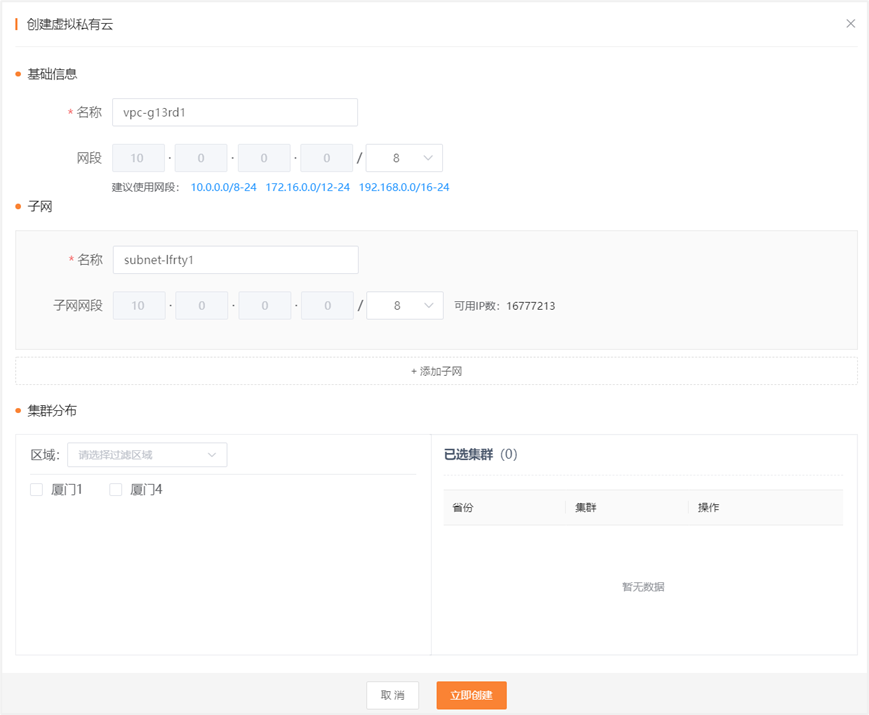869x715 pixels.
Task: Choose suggested range 10.0.0.0/8-24
Action: (224, 187)
